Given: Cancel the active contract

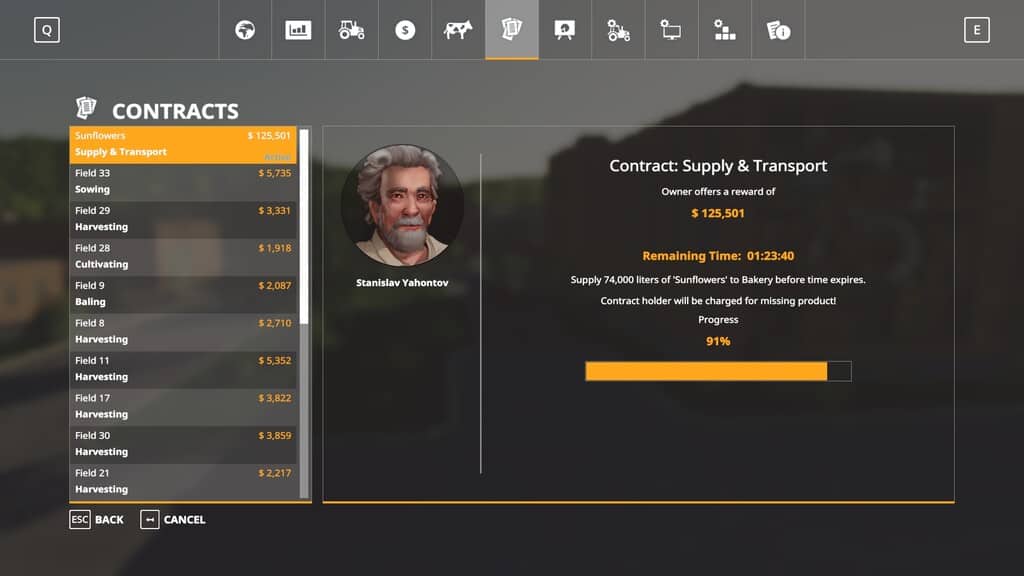Looking at the screenshot, I should click(173, 520).
